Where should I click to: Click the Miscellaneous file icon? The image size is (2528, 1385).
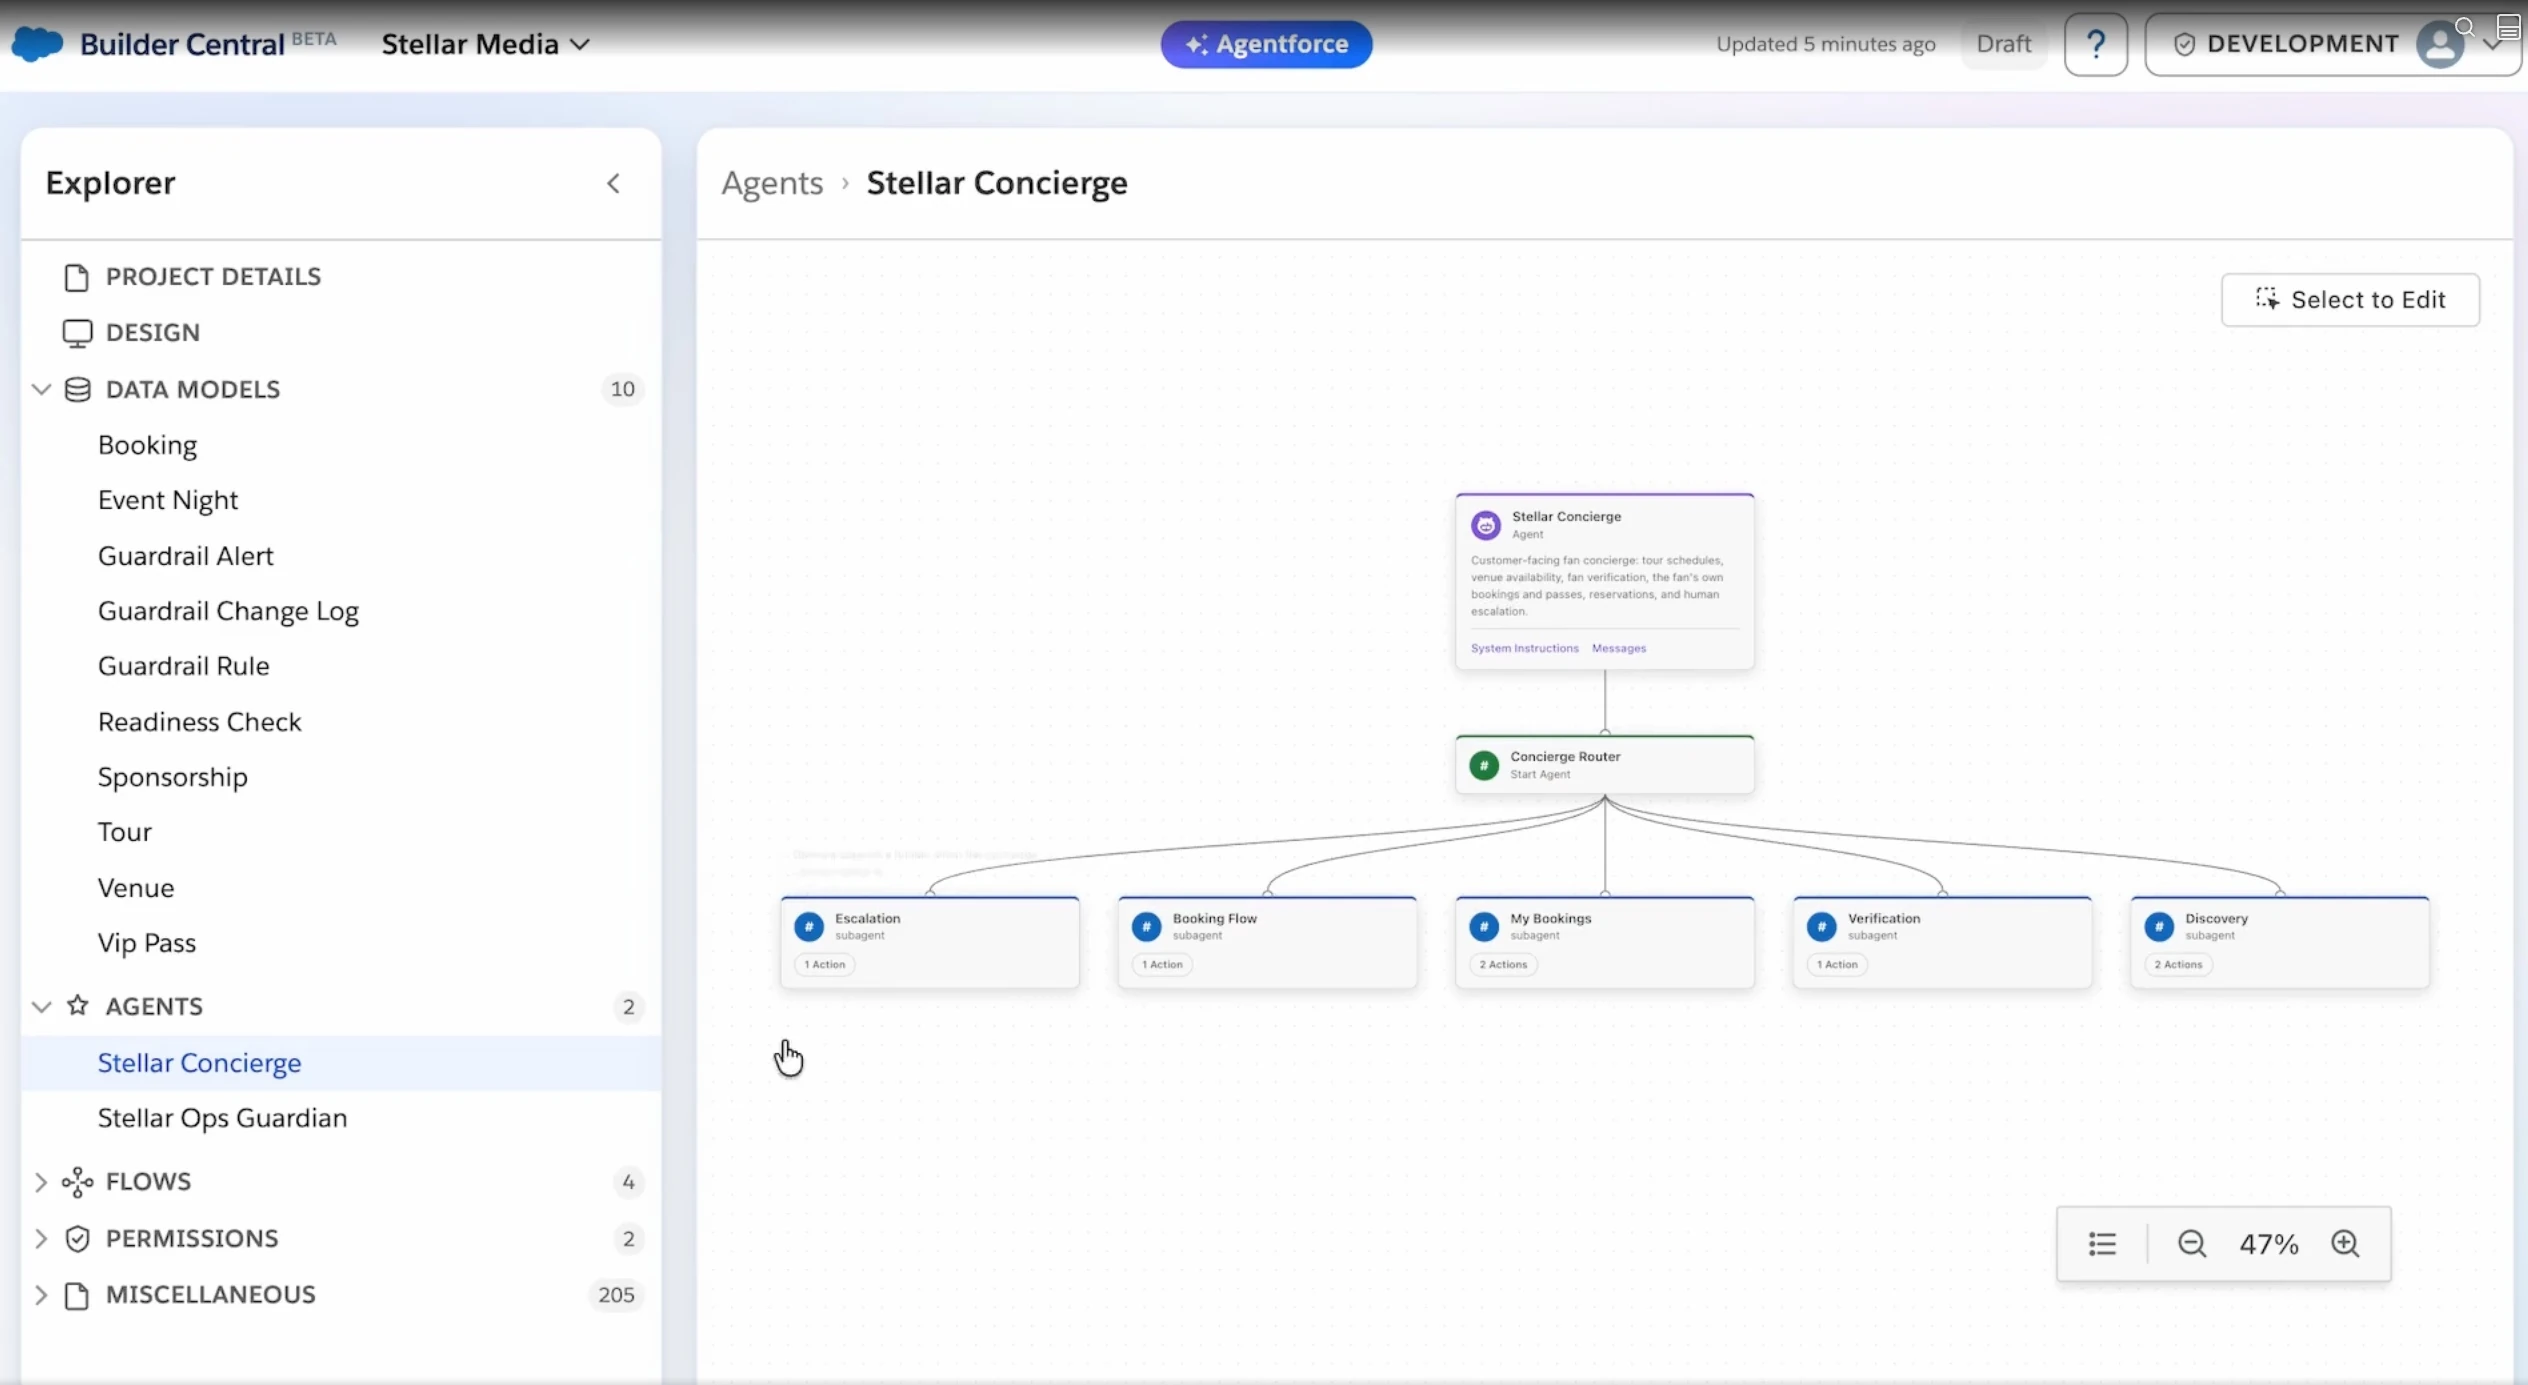76,1295
